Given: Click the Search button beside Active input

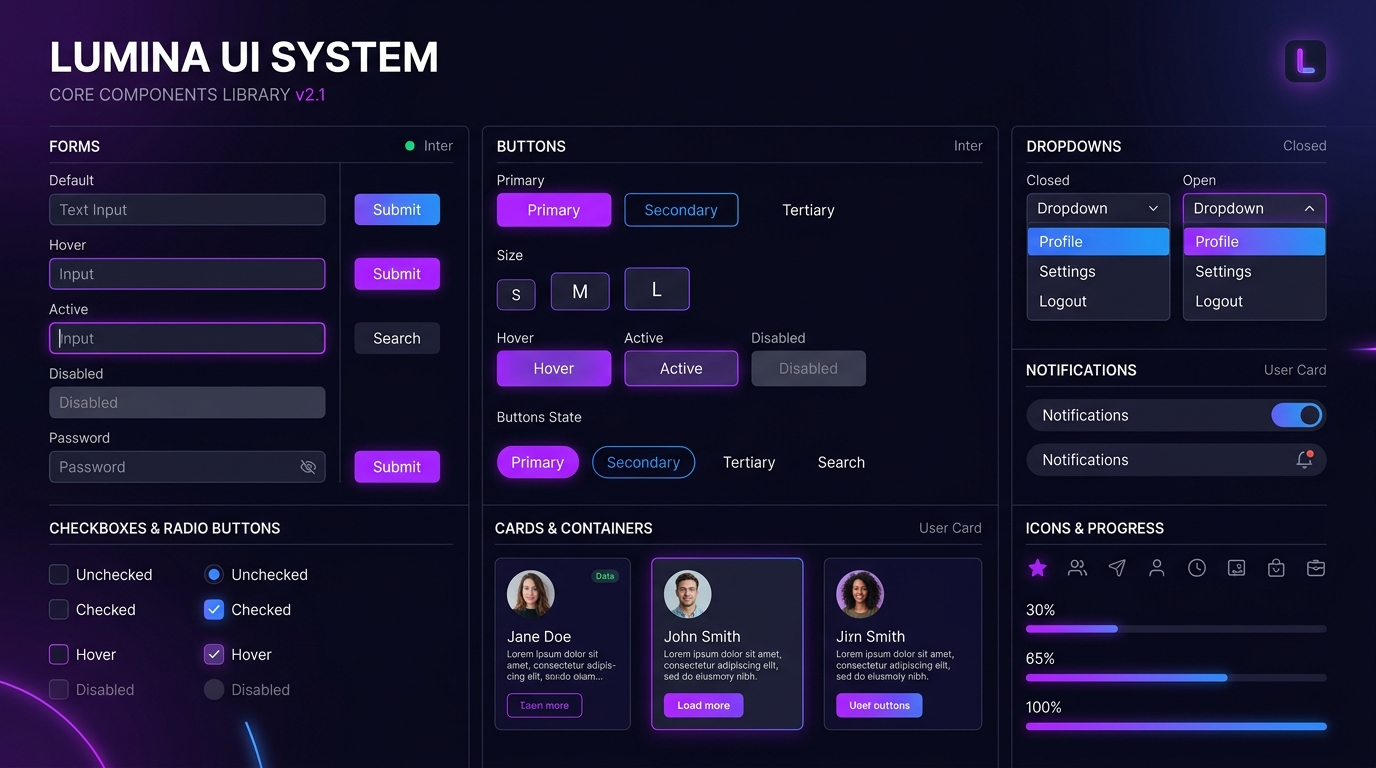Looking at the screenshot, I should 397,338.
